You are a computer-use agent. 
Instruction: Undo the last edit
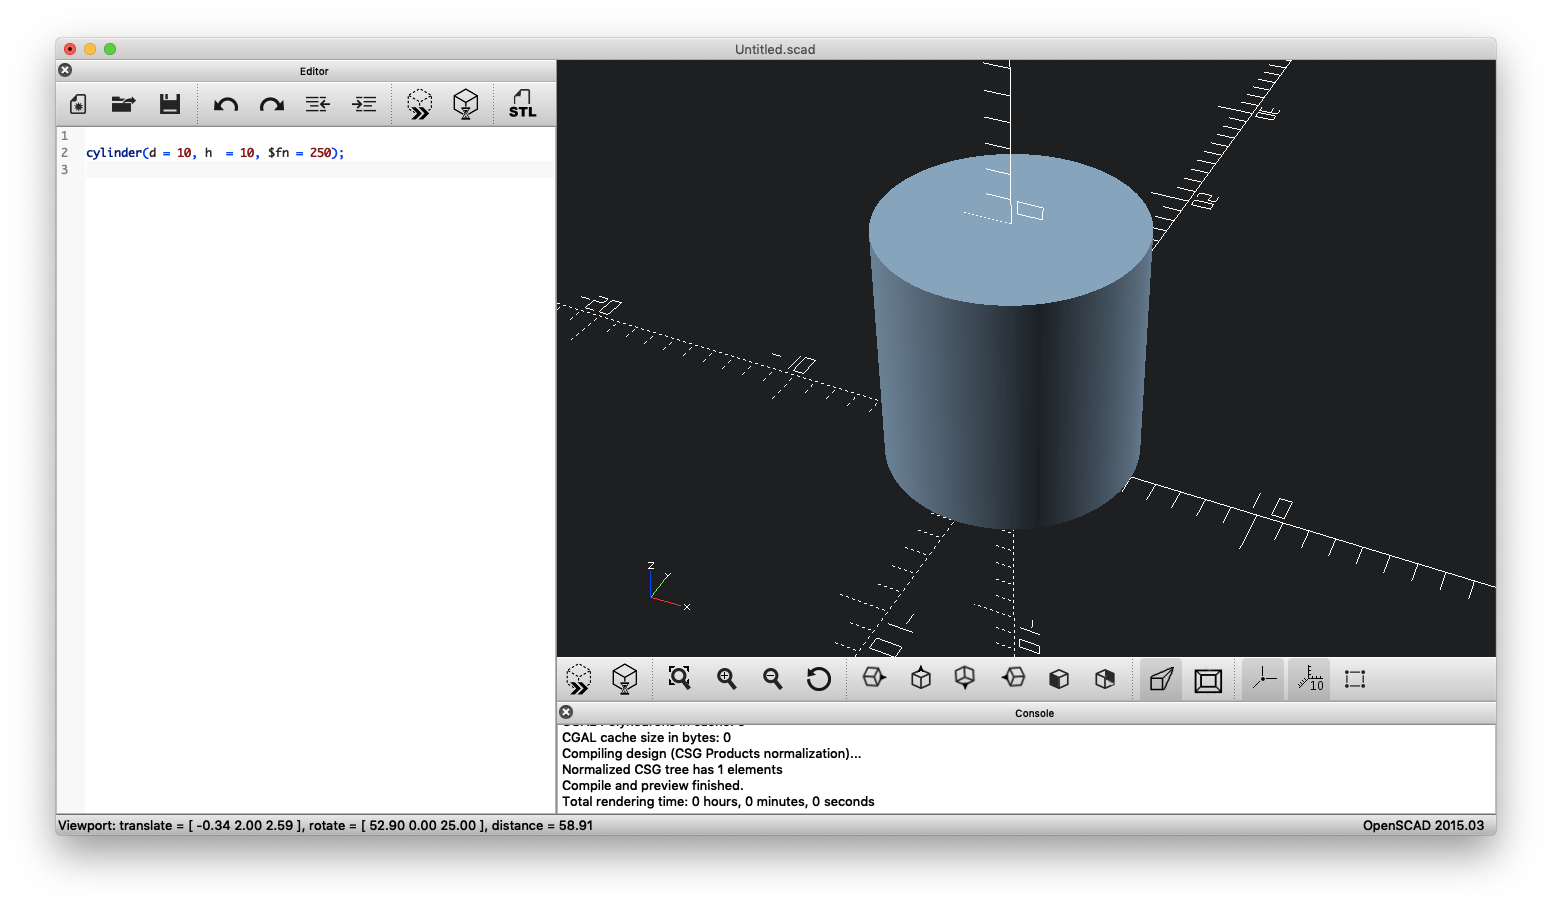click(x=225, y=103)
